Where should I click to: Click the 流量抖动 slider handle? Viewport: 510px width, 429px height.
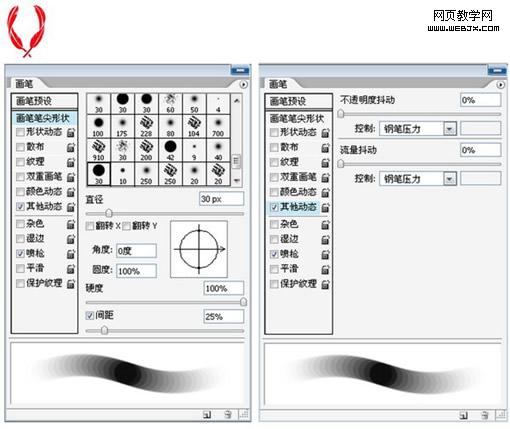341,164
